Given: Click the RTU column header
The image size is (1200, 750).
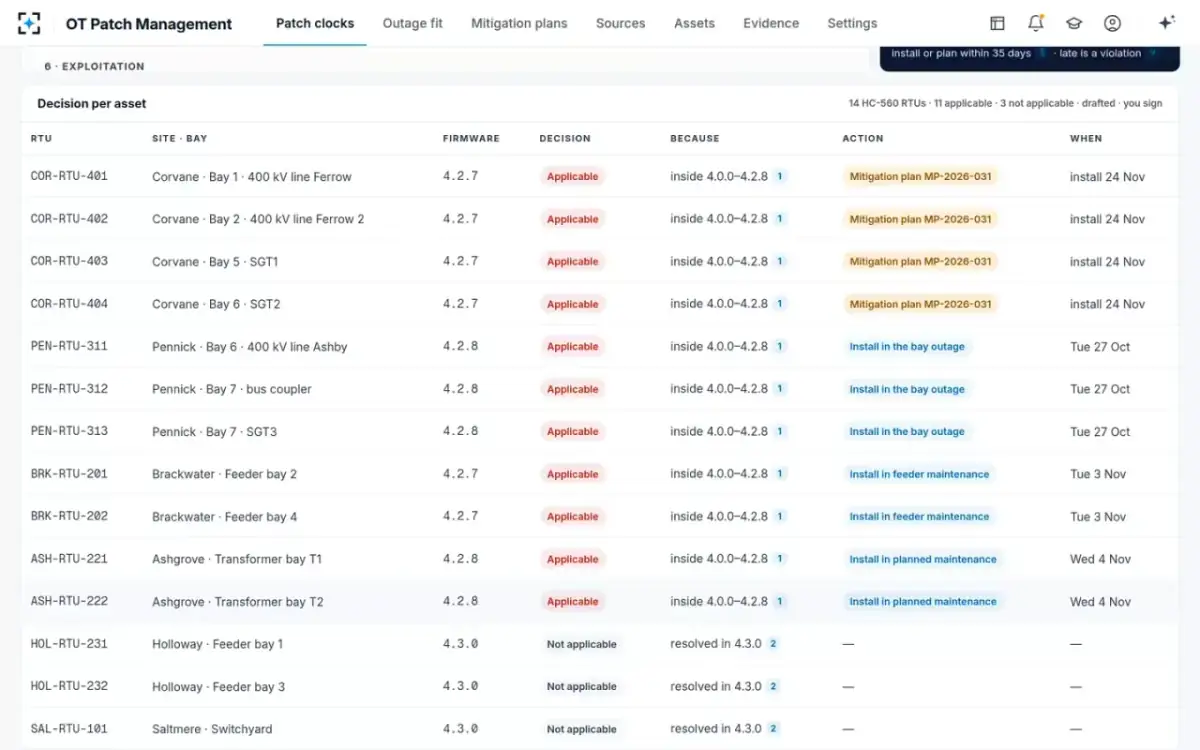Looking at the screenshot, I should click(41, 138).
